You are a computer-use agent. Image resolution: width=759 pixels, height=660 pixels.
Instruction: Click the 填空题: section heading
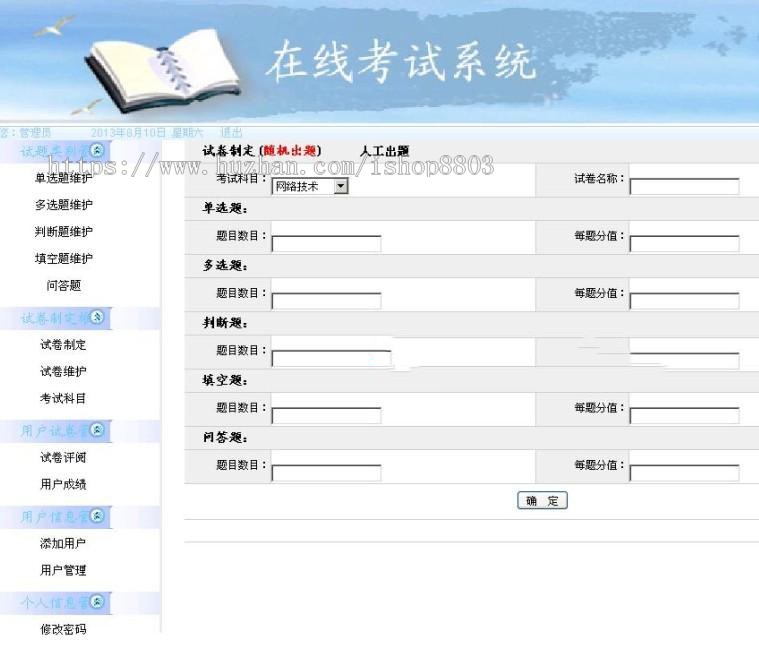click(x=225, y=381)
